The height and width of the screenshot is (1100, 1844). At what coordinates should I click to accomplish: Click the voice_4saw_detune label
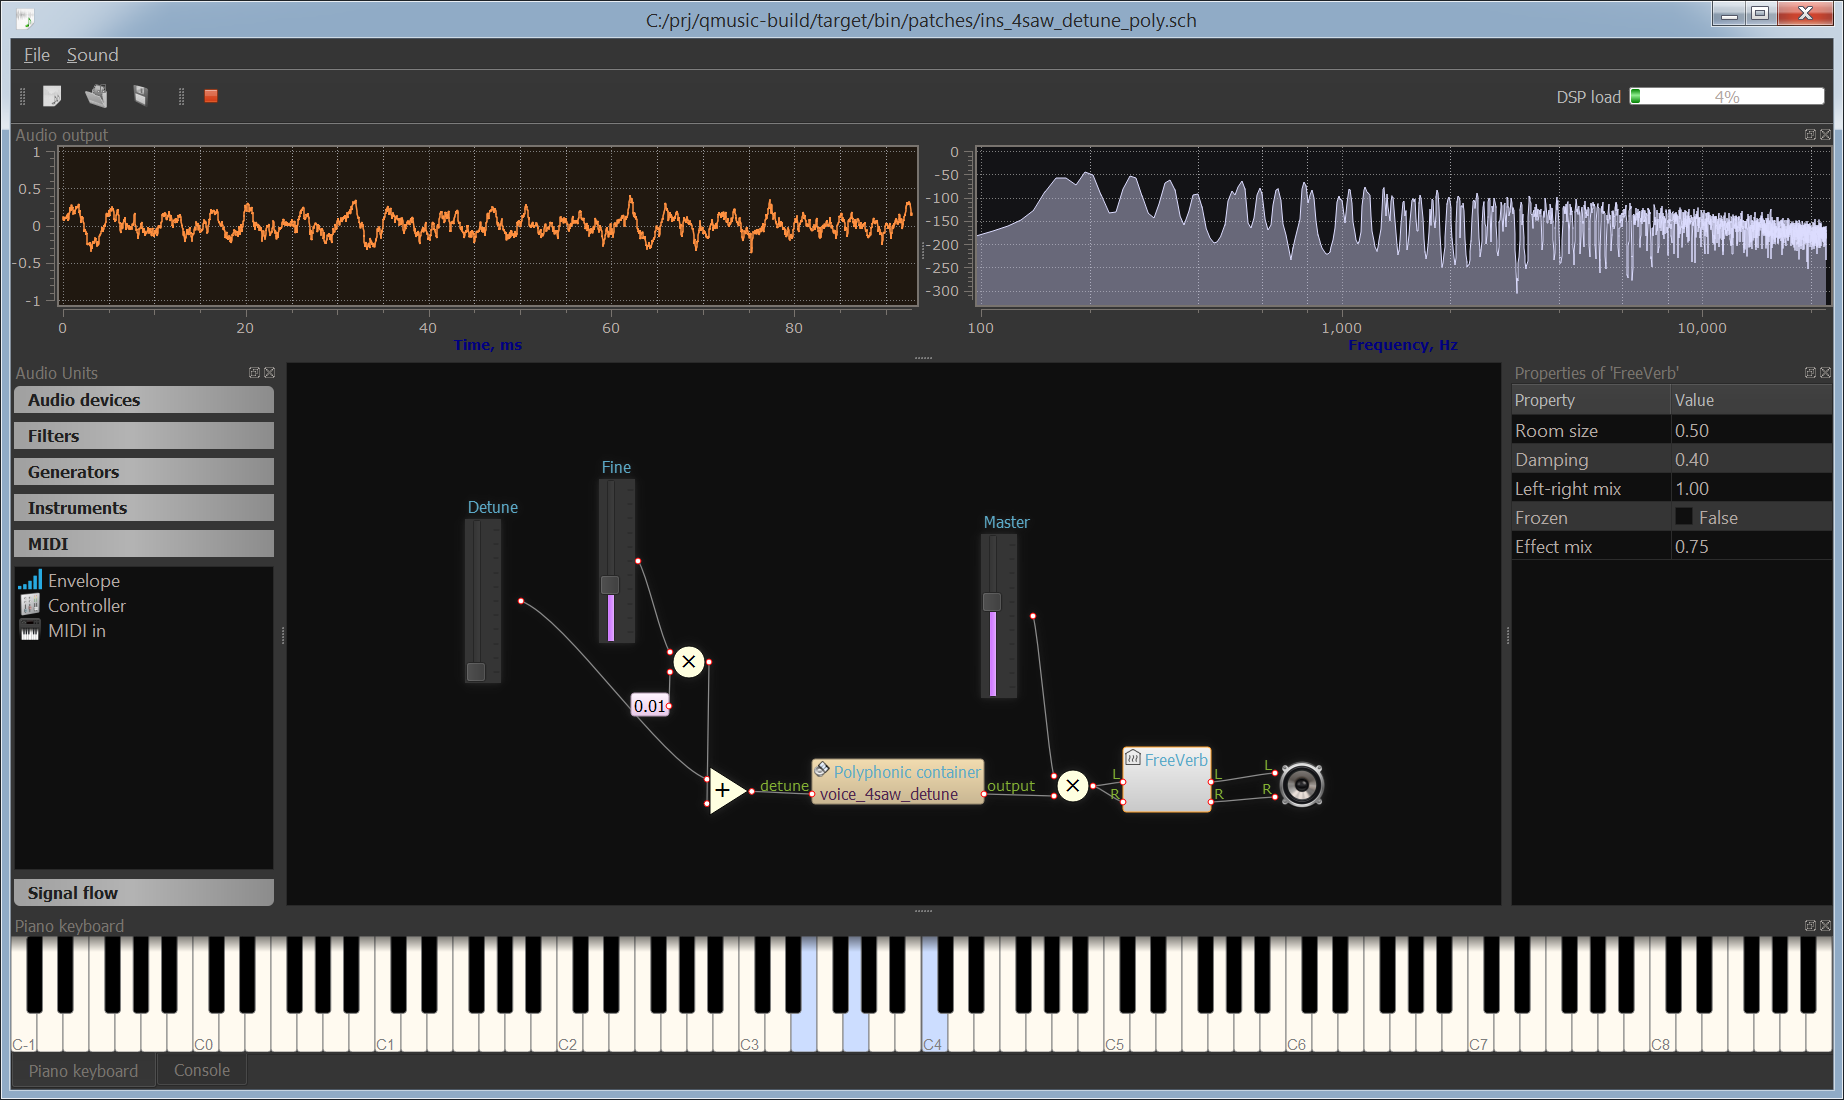click(x=889, y=794)
